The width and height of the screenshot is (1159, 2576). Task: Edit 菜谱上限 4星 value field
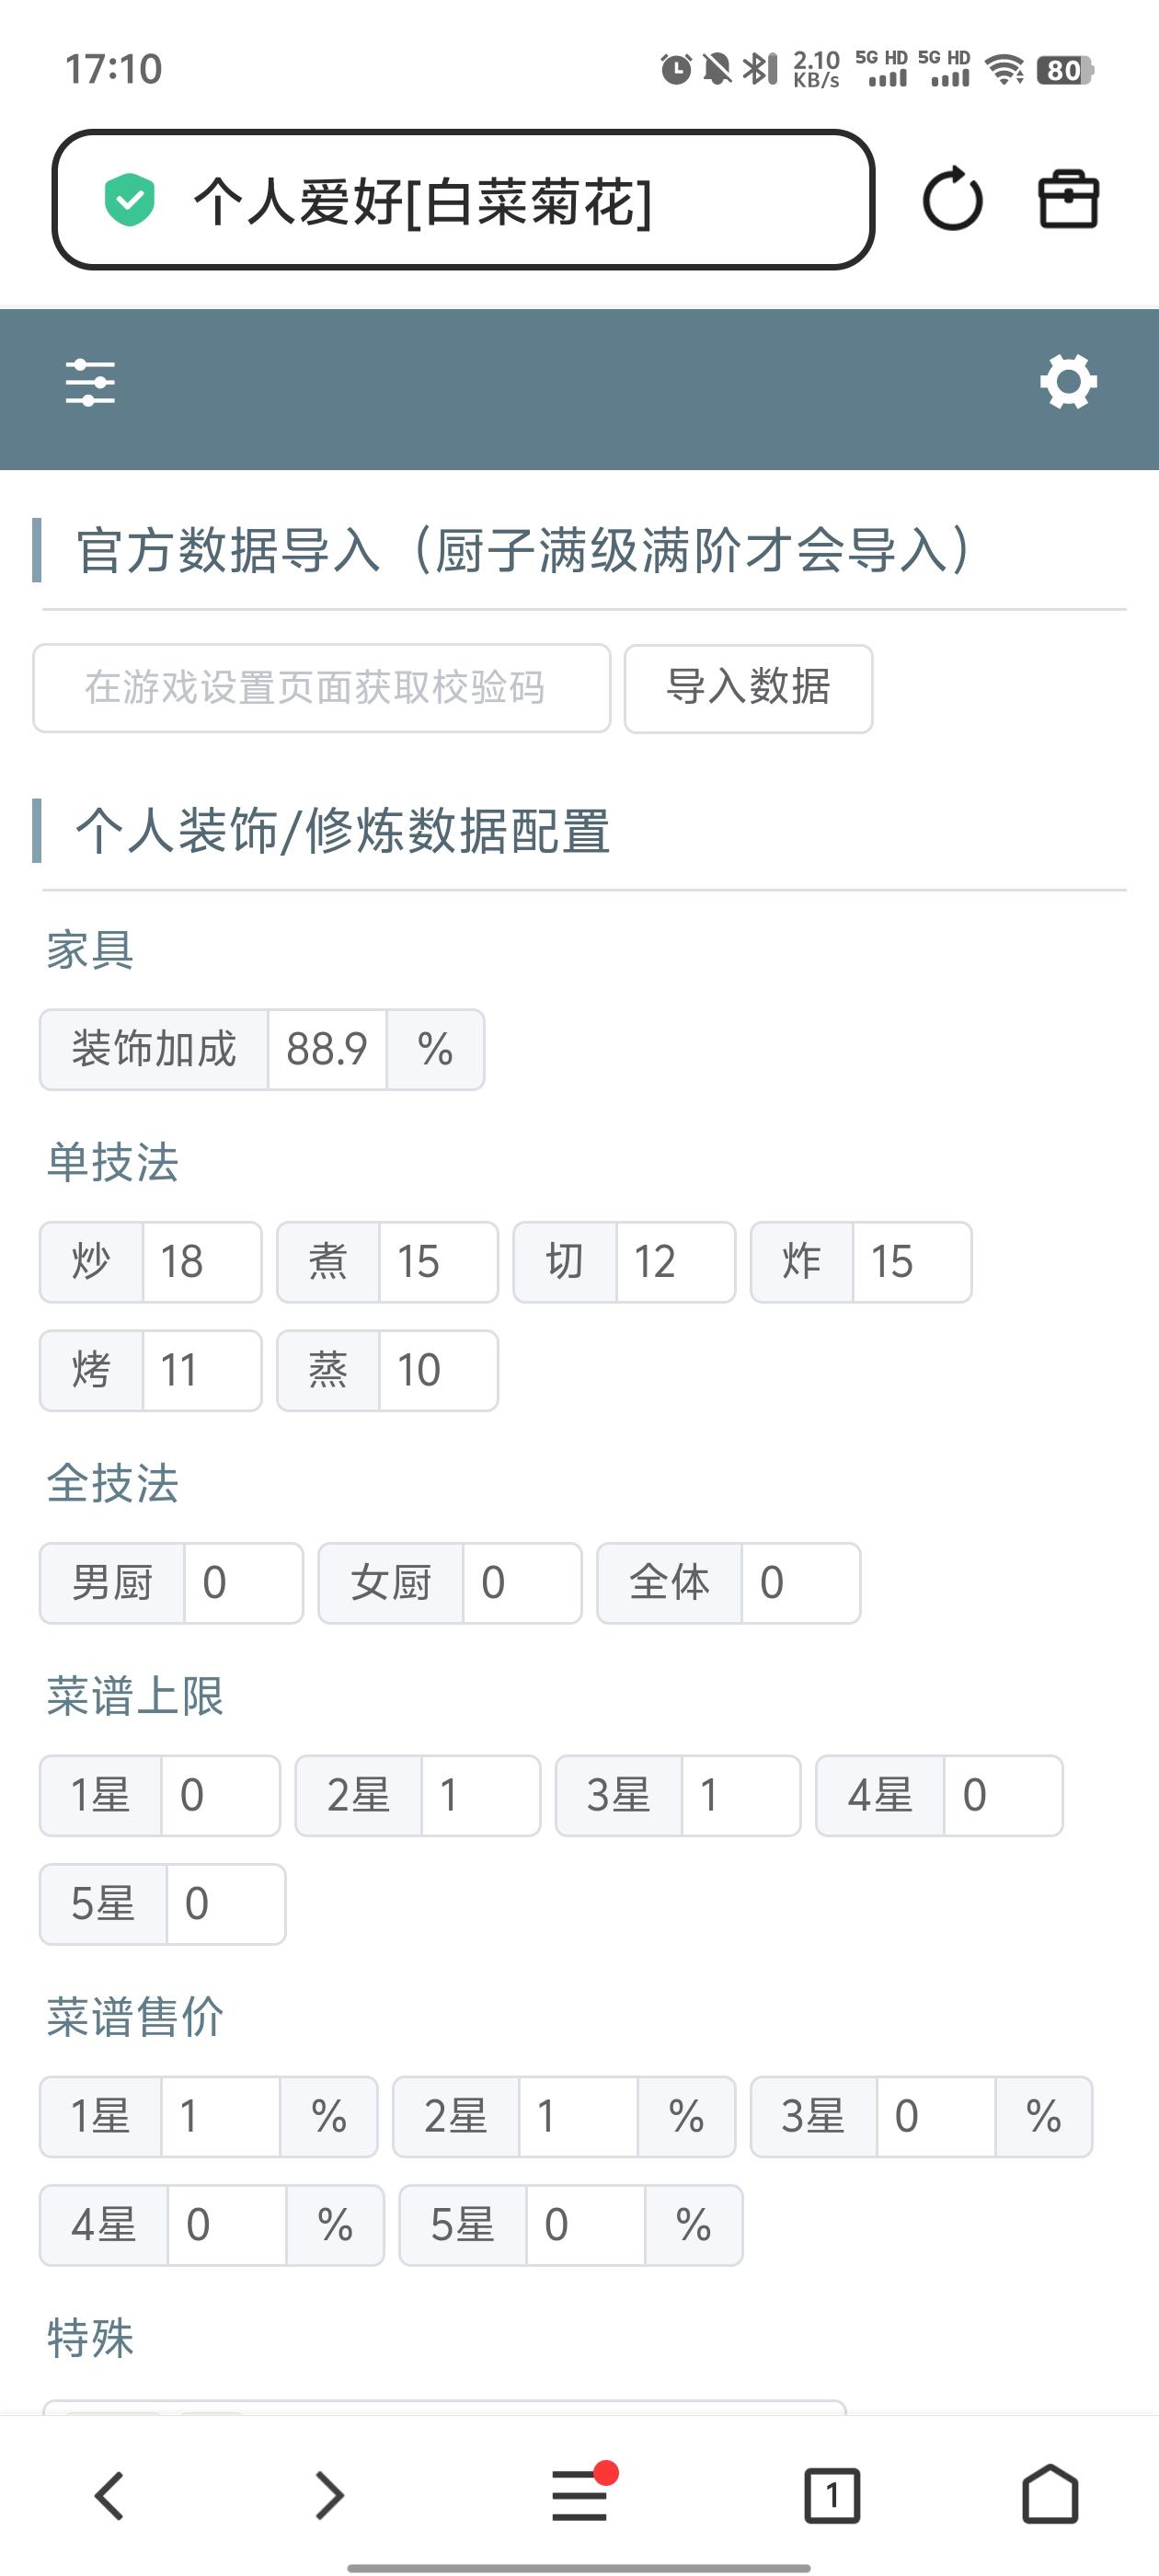click(x=1001, y=1795)
